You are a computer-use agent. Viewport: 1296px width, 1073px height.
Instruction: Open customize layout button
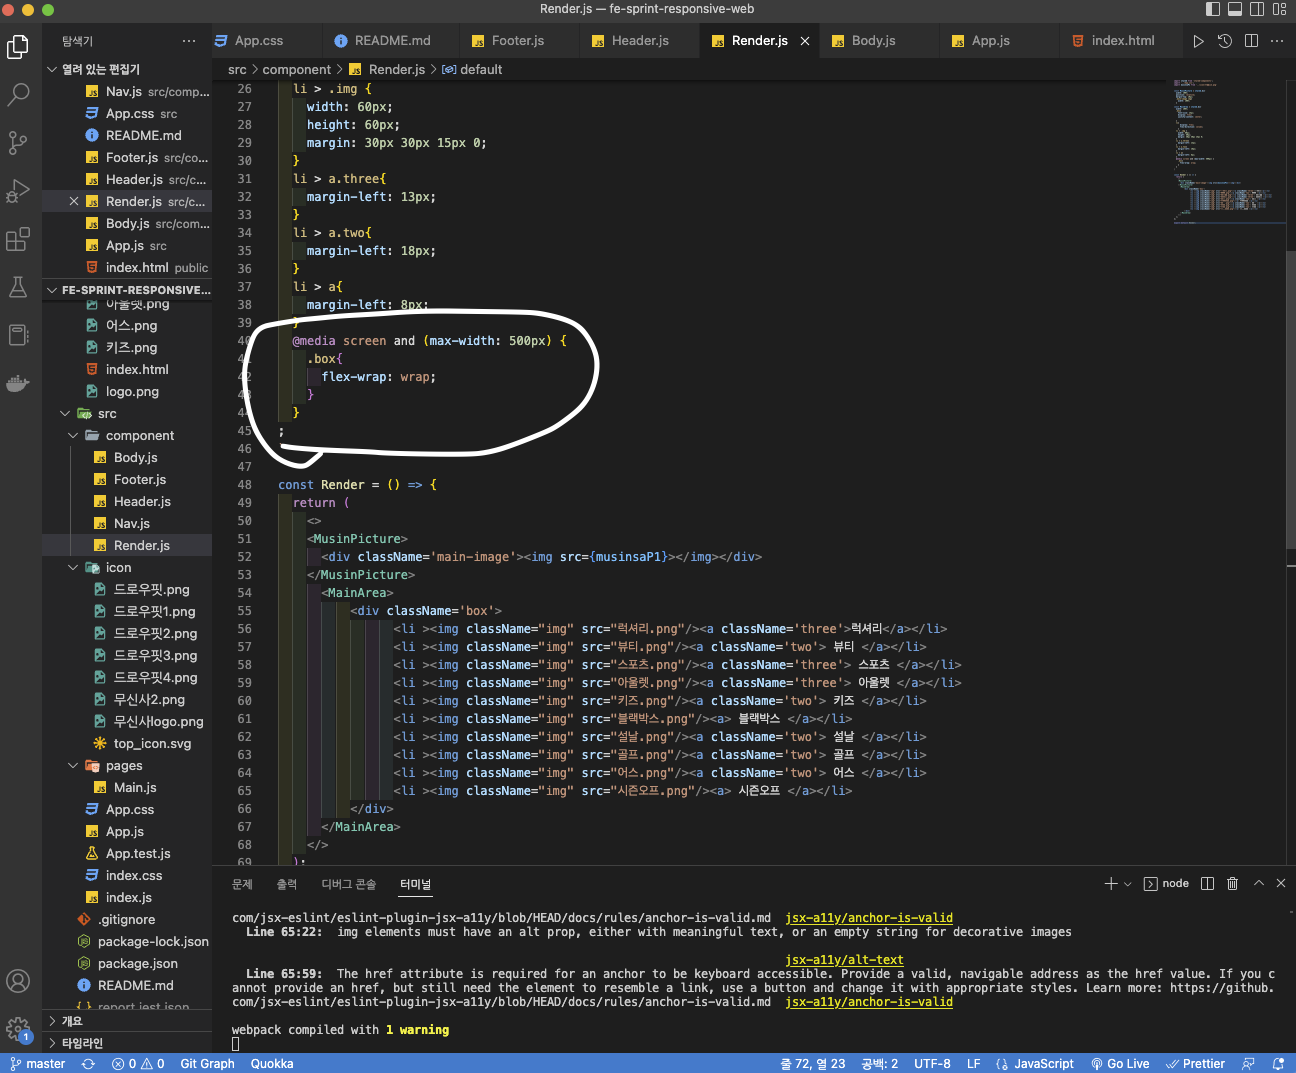click(1280, 9)
